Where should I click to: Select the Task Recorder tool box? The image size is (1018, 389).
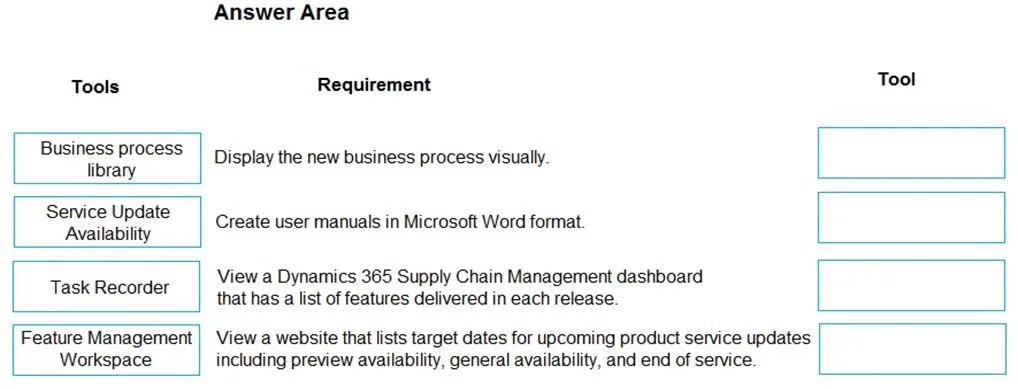106,286
